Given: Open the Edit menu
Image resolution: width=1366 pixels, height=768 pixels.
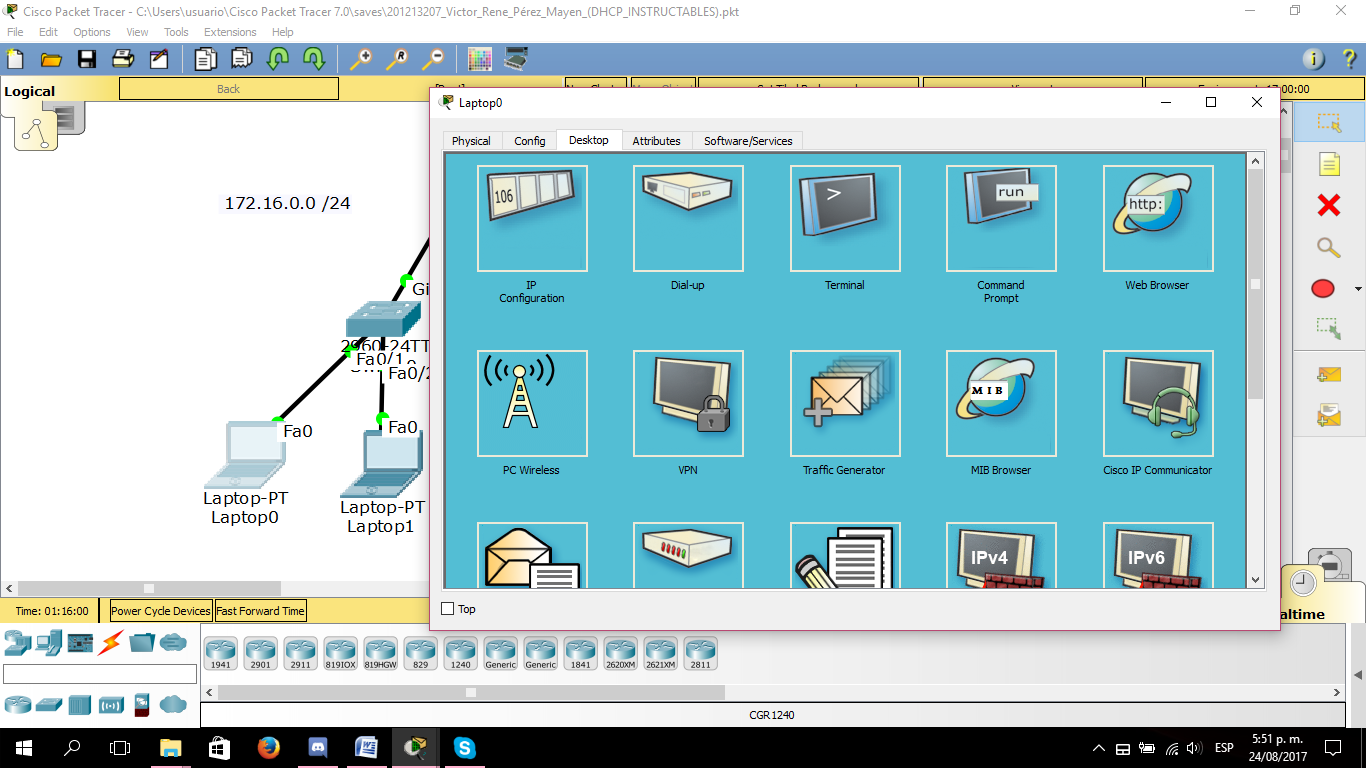Looking at the screenshot, I should 48,32.
